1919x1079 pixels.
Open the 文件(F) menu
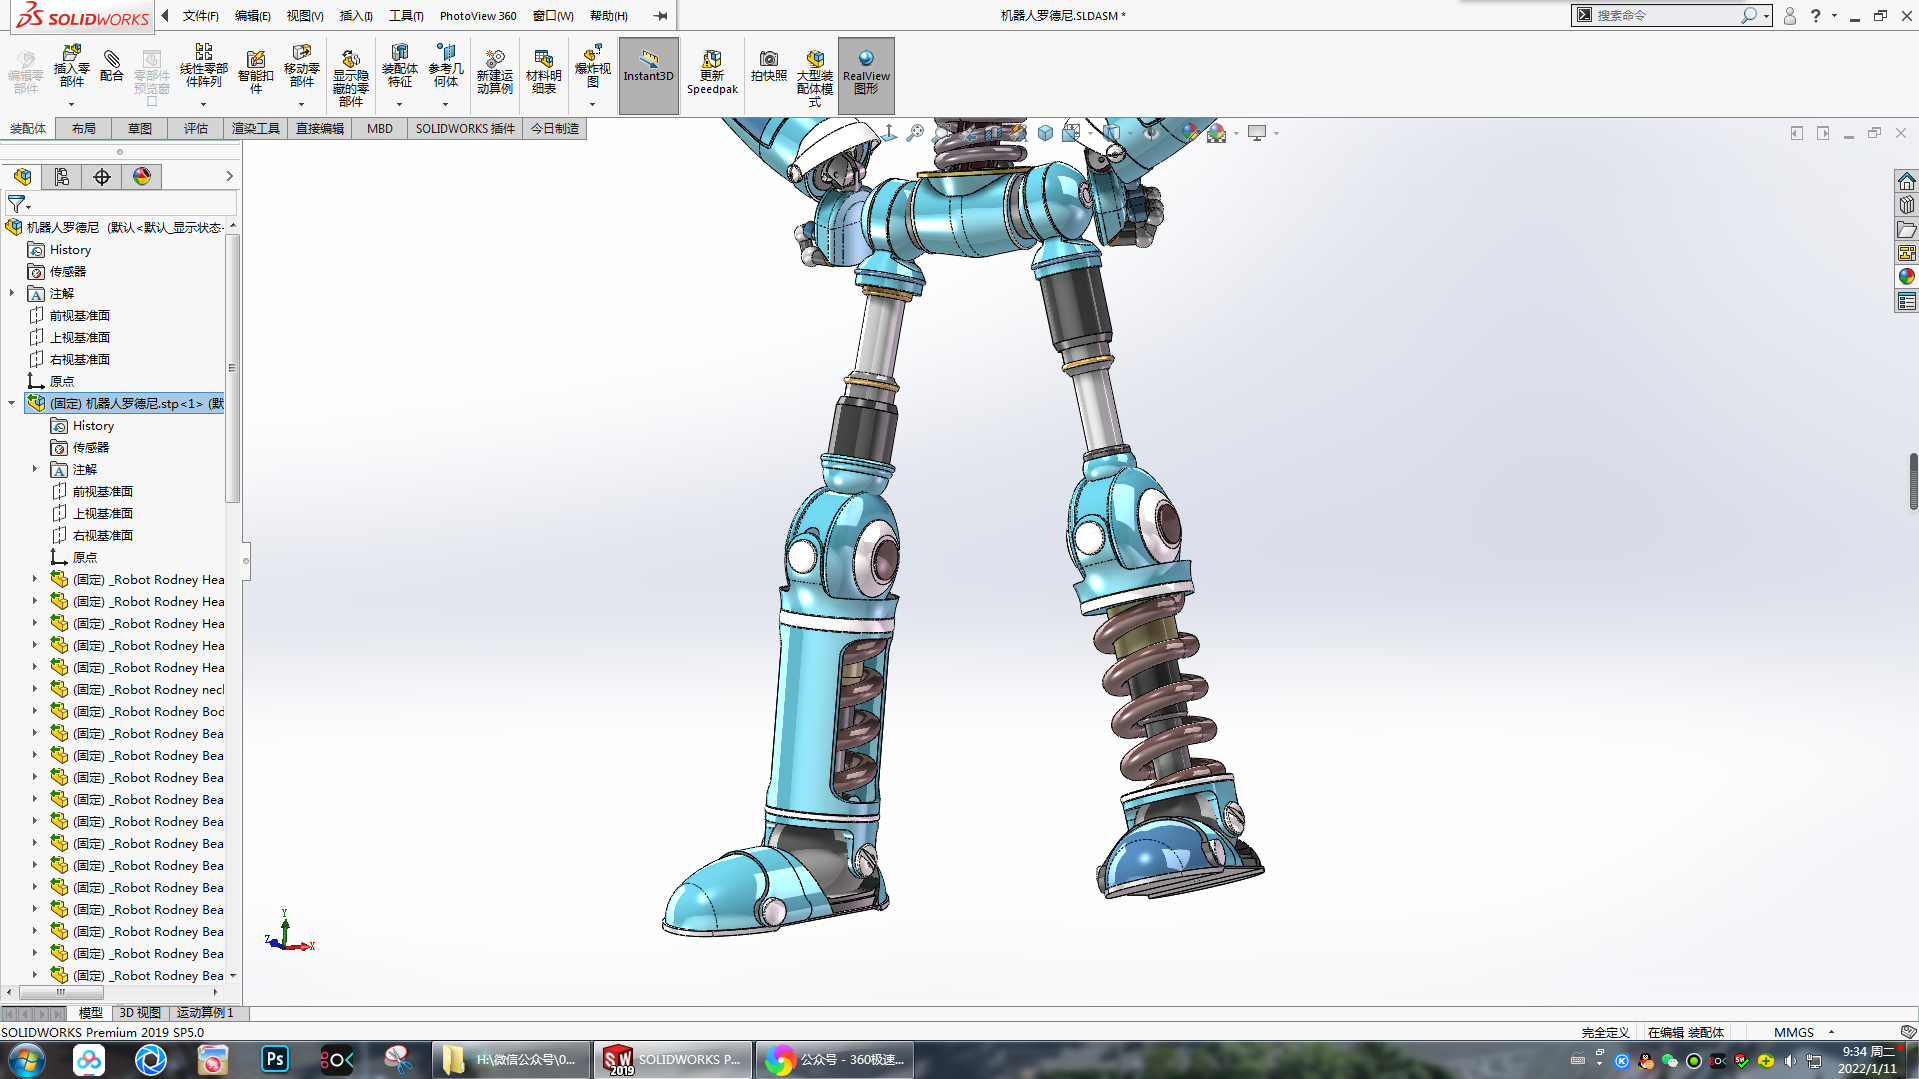(x=200, y=16)
